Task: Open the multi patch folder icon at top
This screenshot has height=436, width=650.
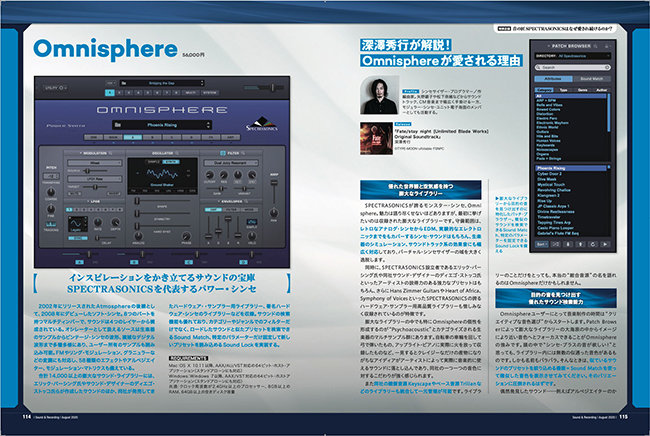Action: tap(124, 83)
